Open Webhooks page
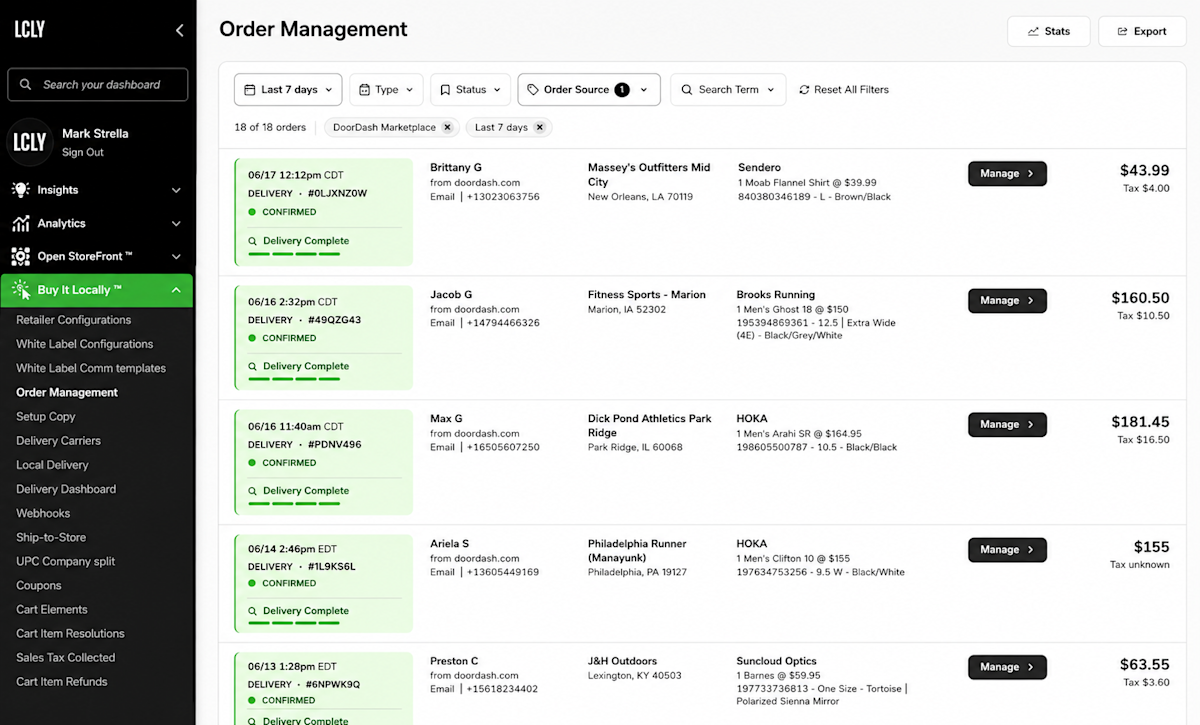This screenshot has width=1200, height=725. (x=43, y=513)
